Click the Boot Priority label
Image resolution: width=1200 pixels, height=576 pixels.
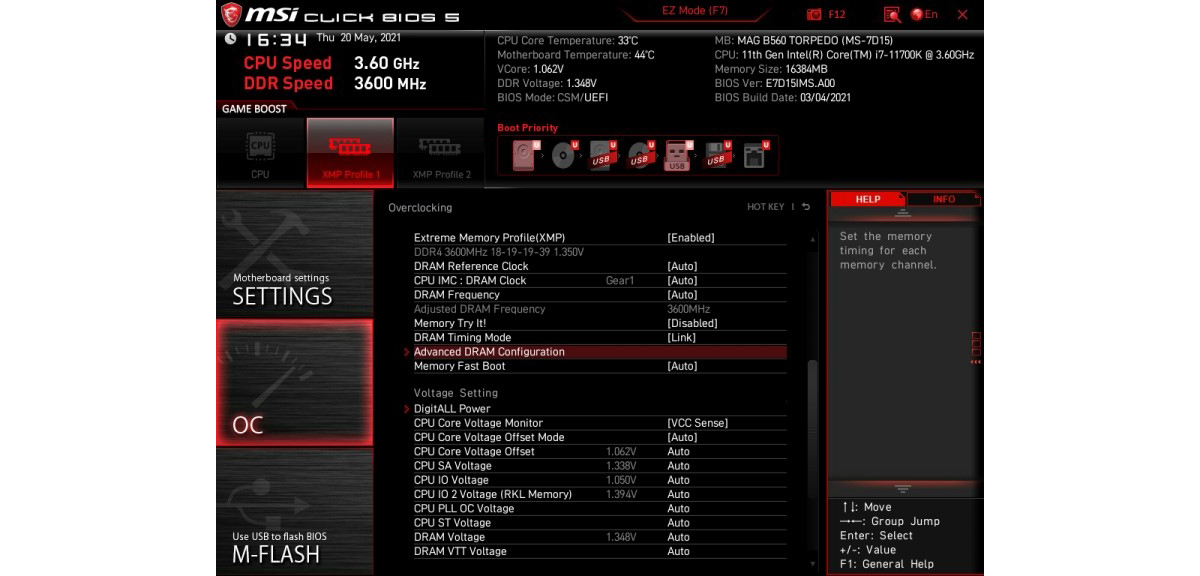(x=527, y=128)
